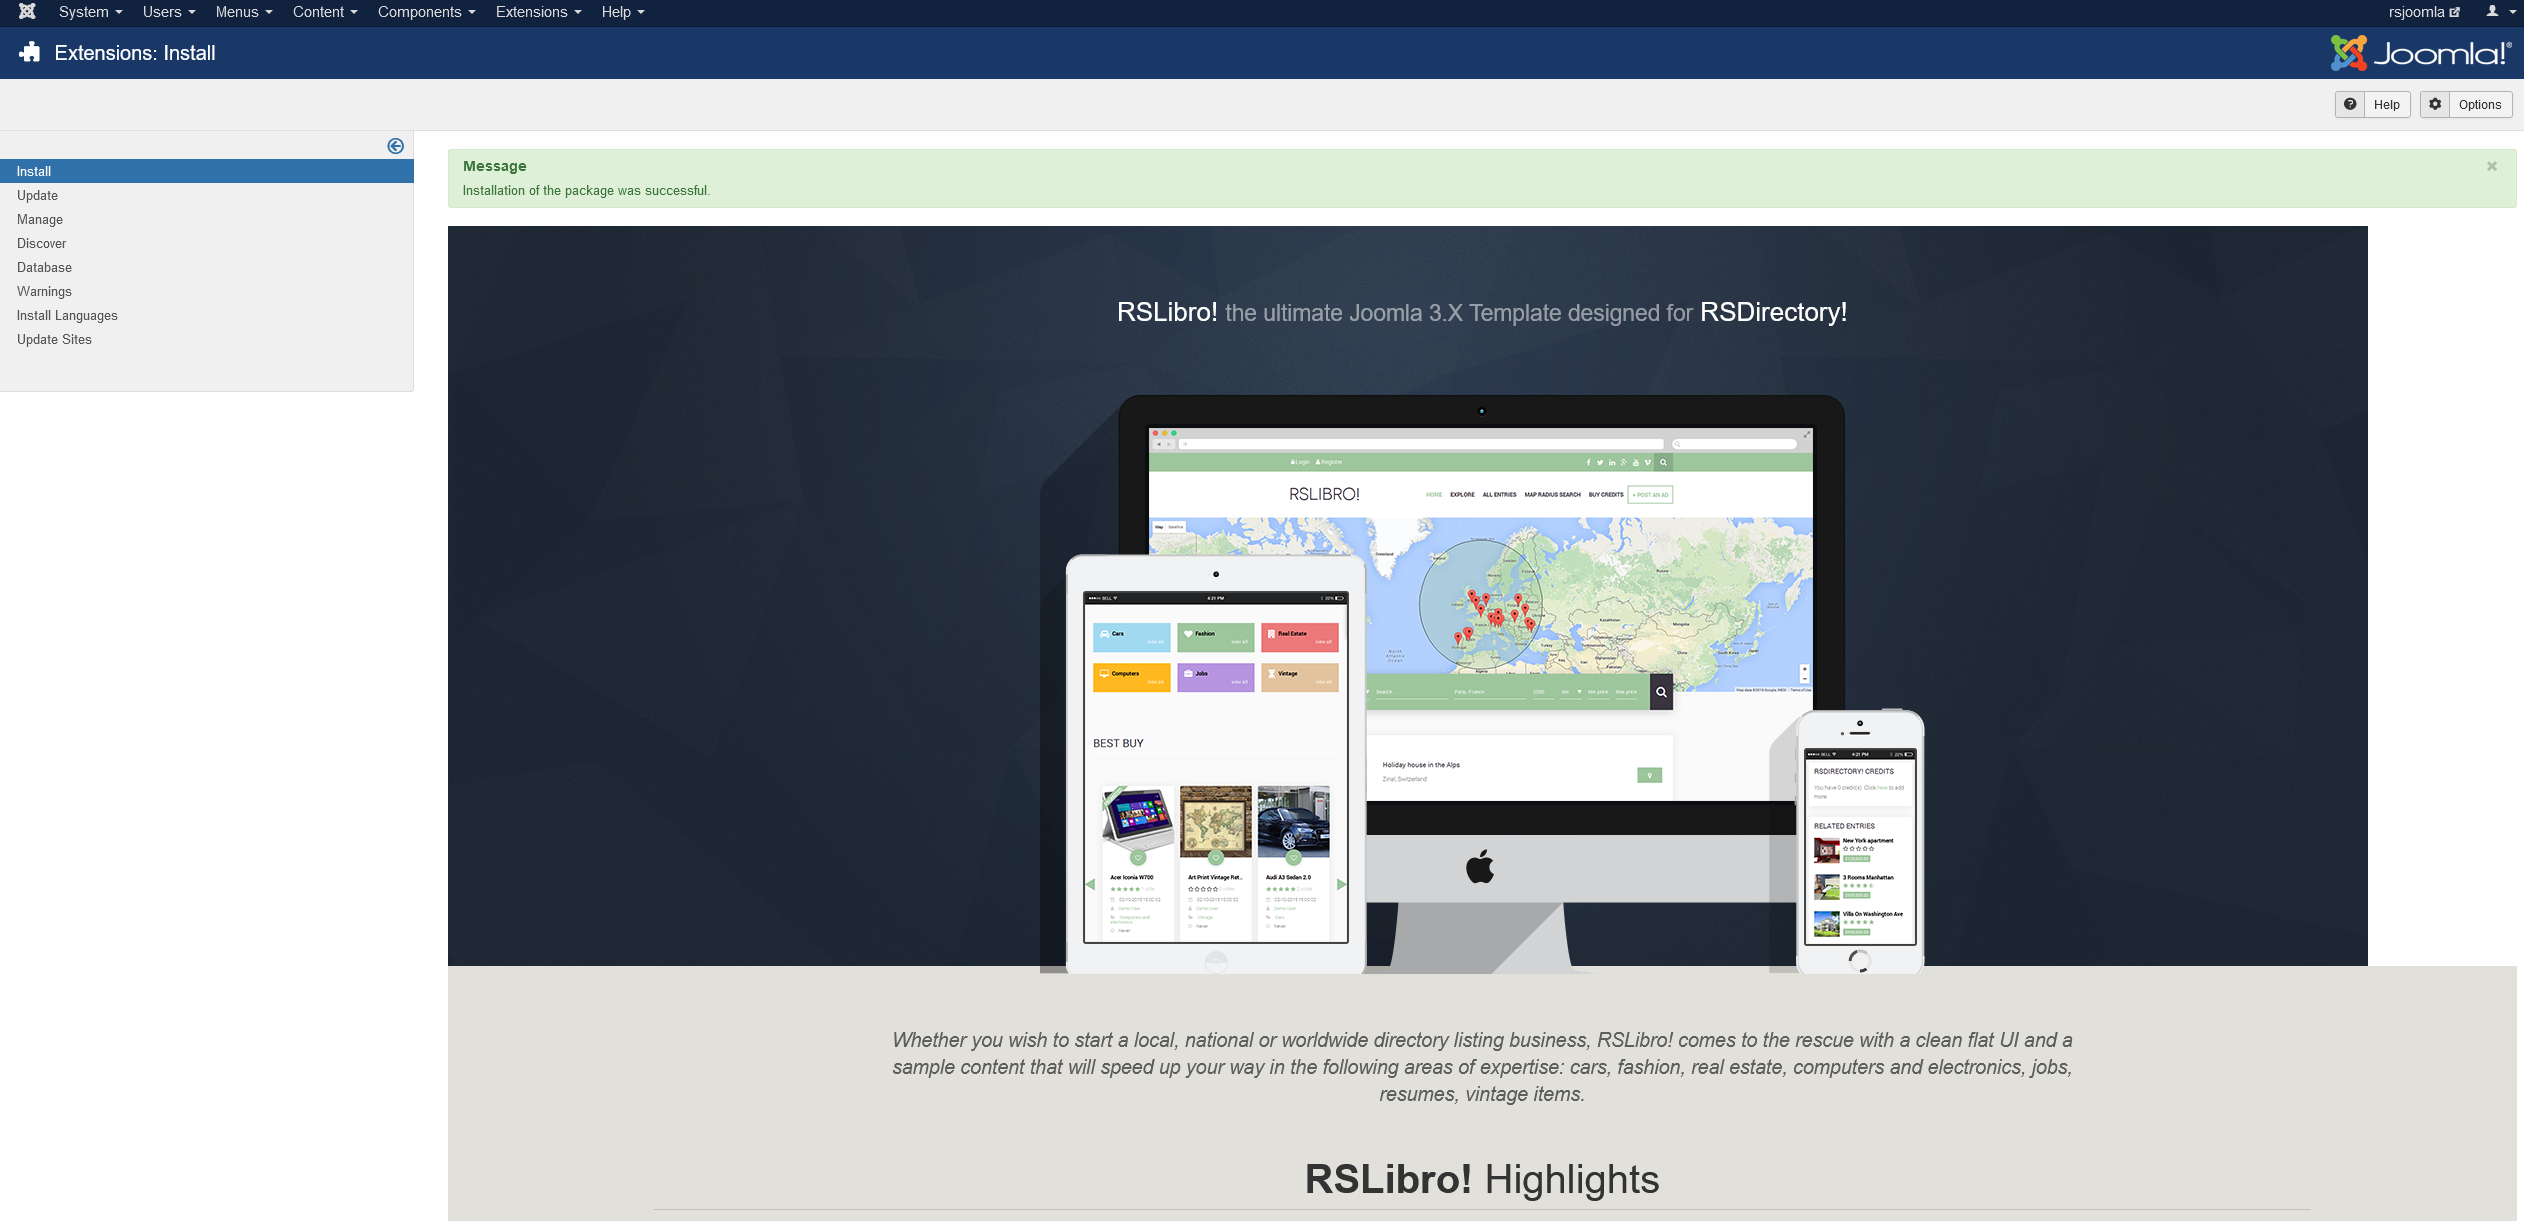Click the circular refresh icon in sidebar
Screen dimensions: 2524x1221
pyautogui.click(x=396, y=145)
